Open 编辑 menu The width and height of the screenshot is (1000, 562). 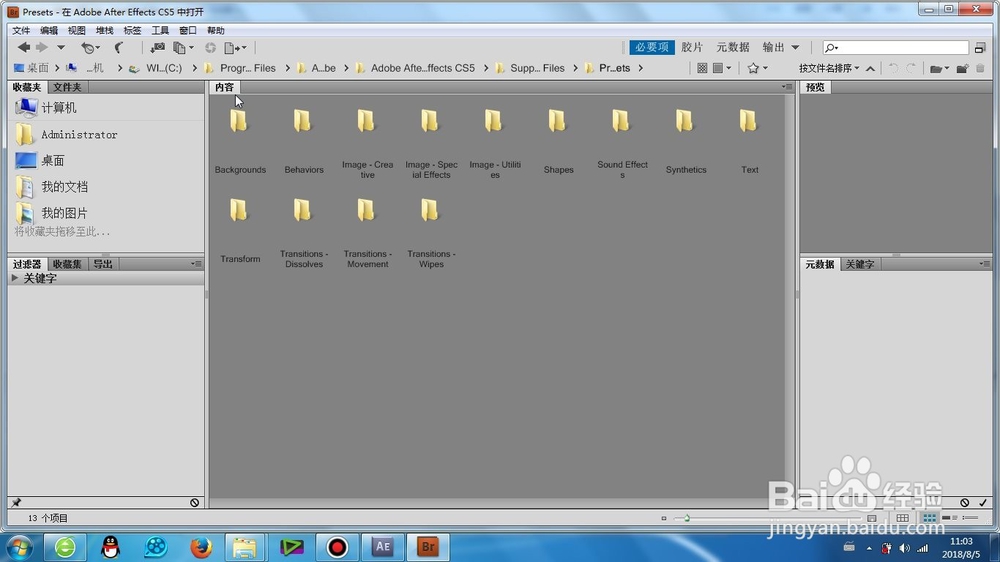tap(48, 30)
